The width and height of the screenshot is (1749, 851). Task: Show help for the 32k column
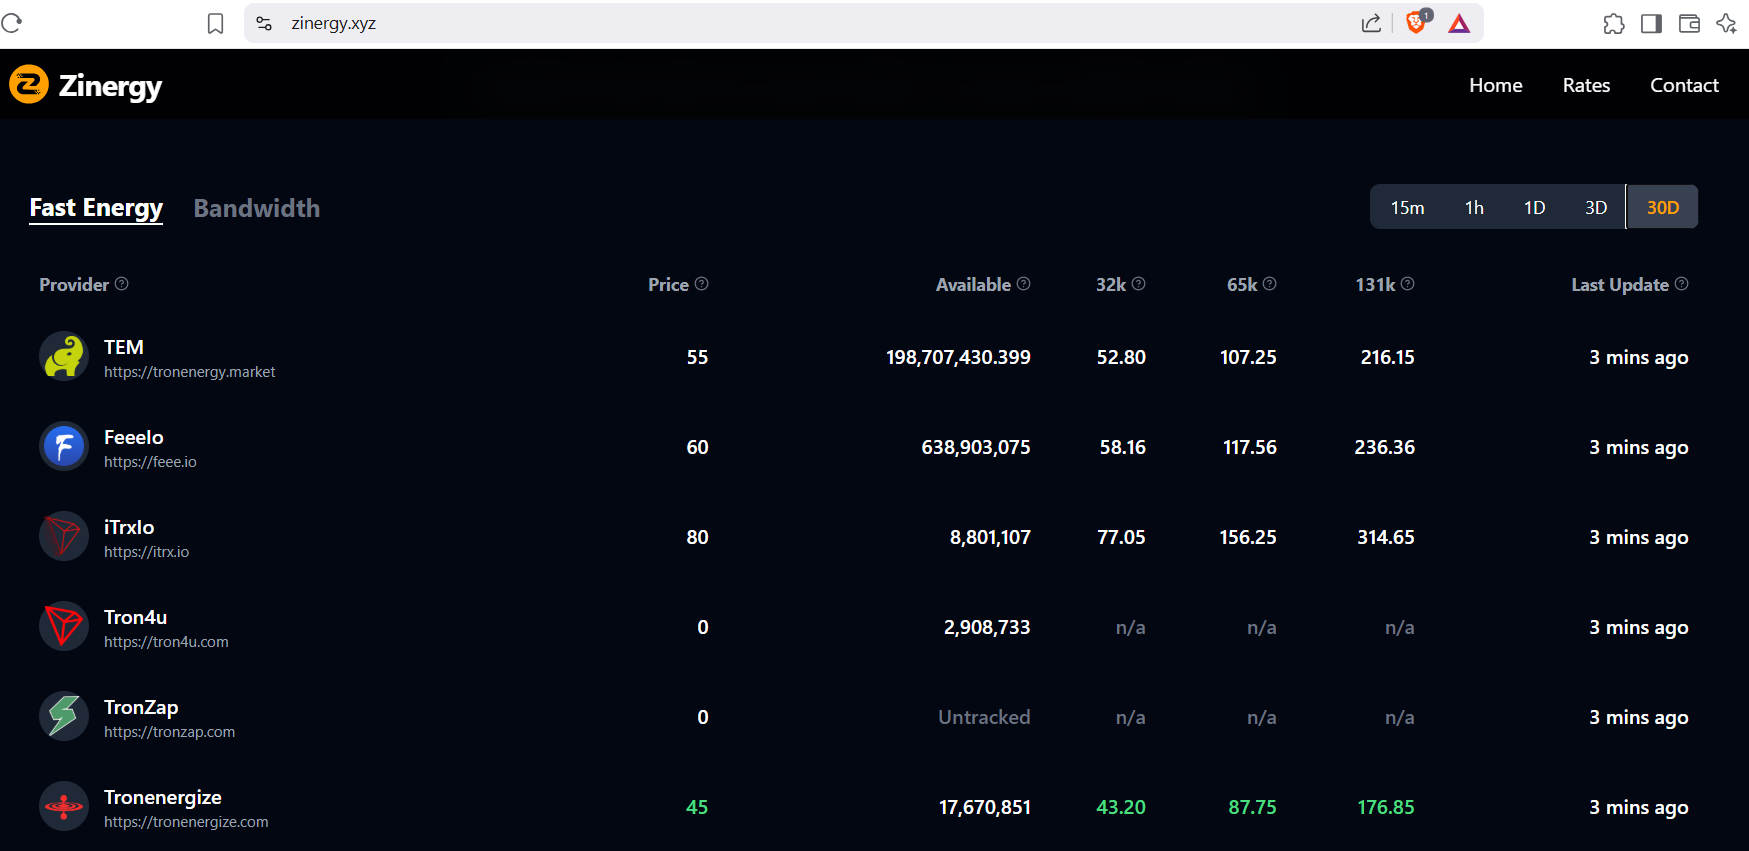1138,284
